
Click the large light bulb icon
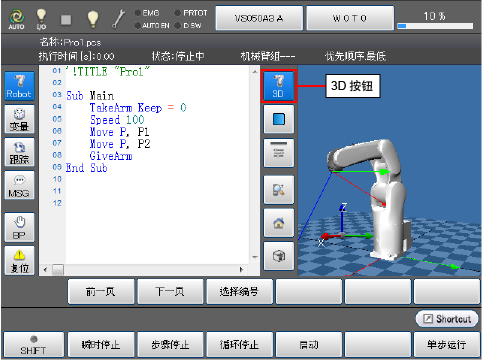(93, 19)
